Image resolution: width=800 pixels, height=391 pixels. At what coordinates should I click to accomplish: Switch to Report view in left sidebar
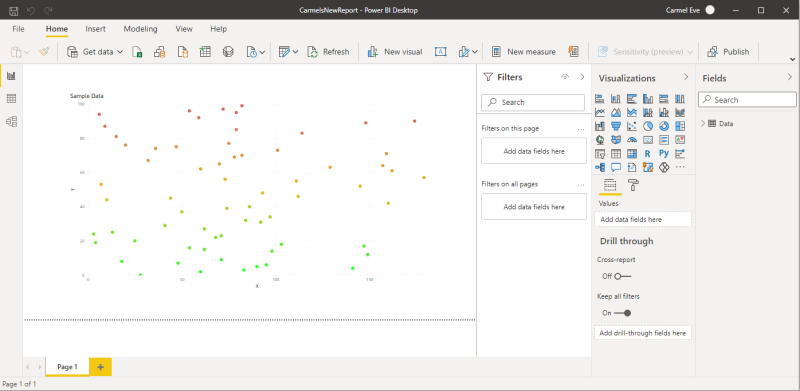[x=11, y=76]
